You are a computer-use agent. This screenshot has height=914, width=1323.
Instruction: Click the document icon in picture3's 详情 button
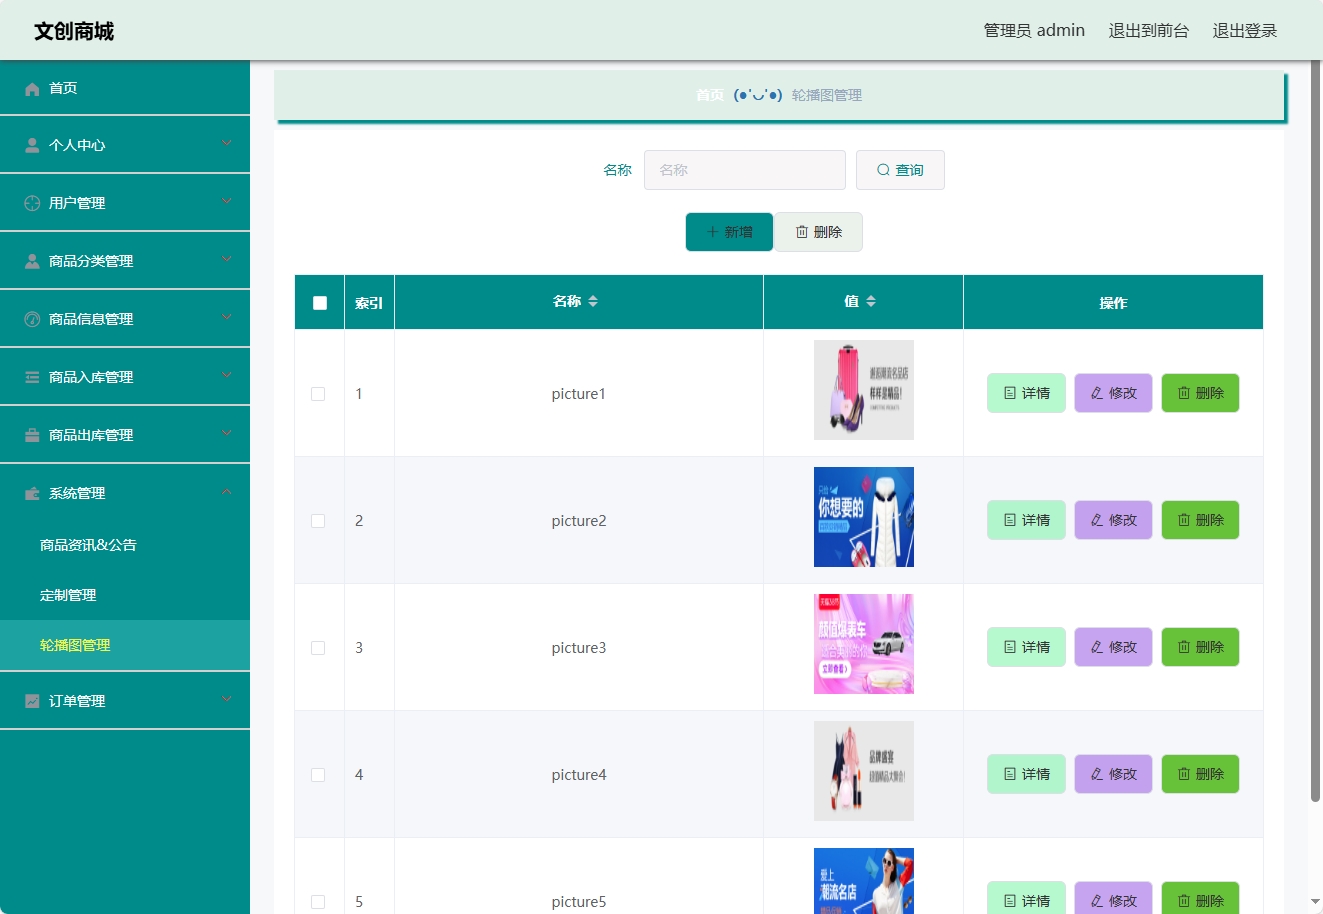pyautogui.click(x=1010, y=647)
